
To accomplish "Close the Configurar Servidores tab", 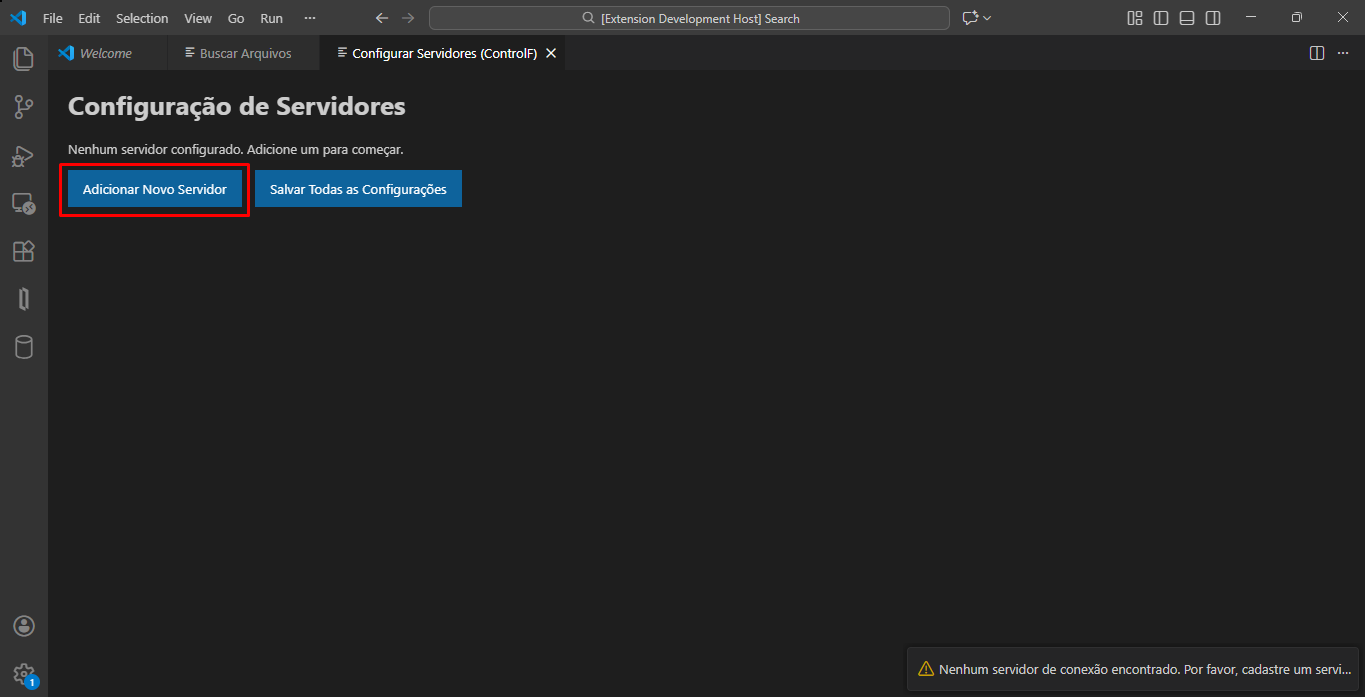I will [551, 53].
